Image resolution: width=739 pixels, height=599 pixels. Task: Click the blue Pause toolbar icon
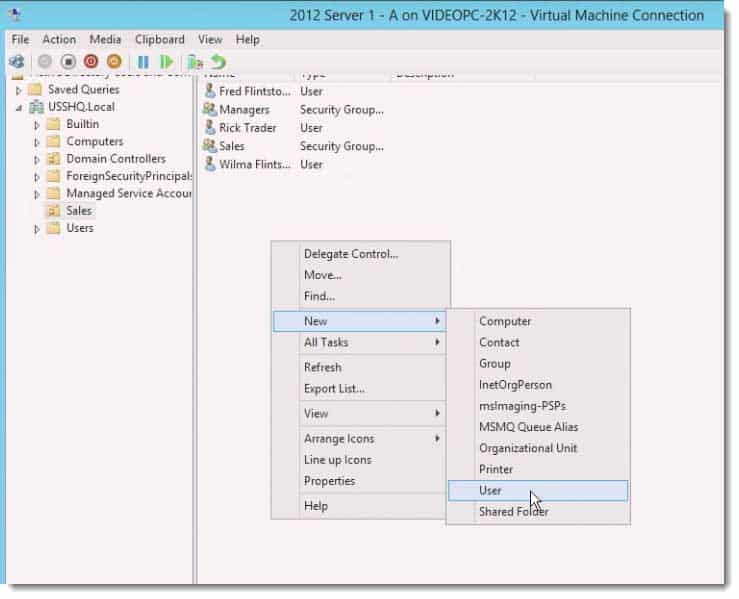click(143, 62)
